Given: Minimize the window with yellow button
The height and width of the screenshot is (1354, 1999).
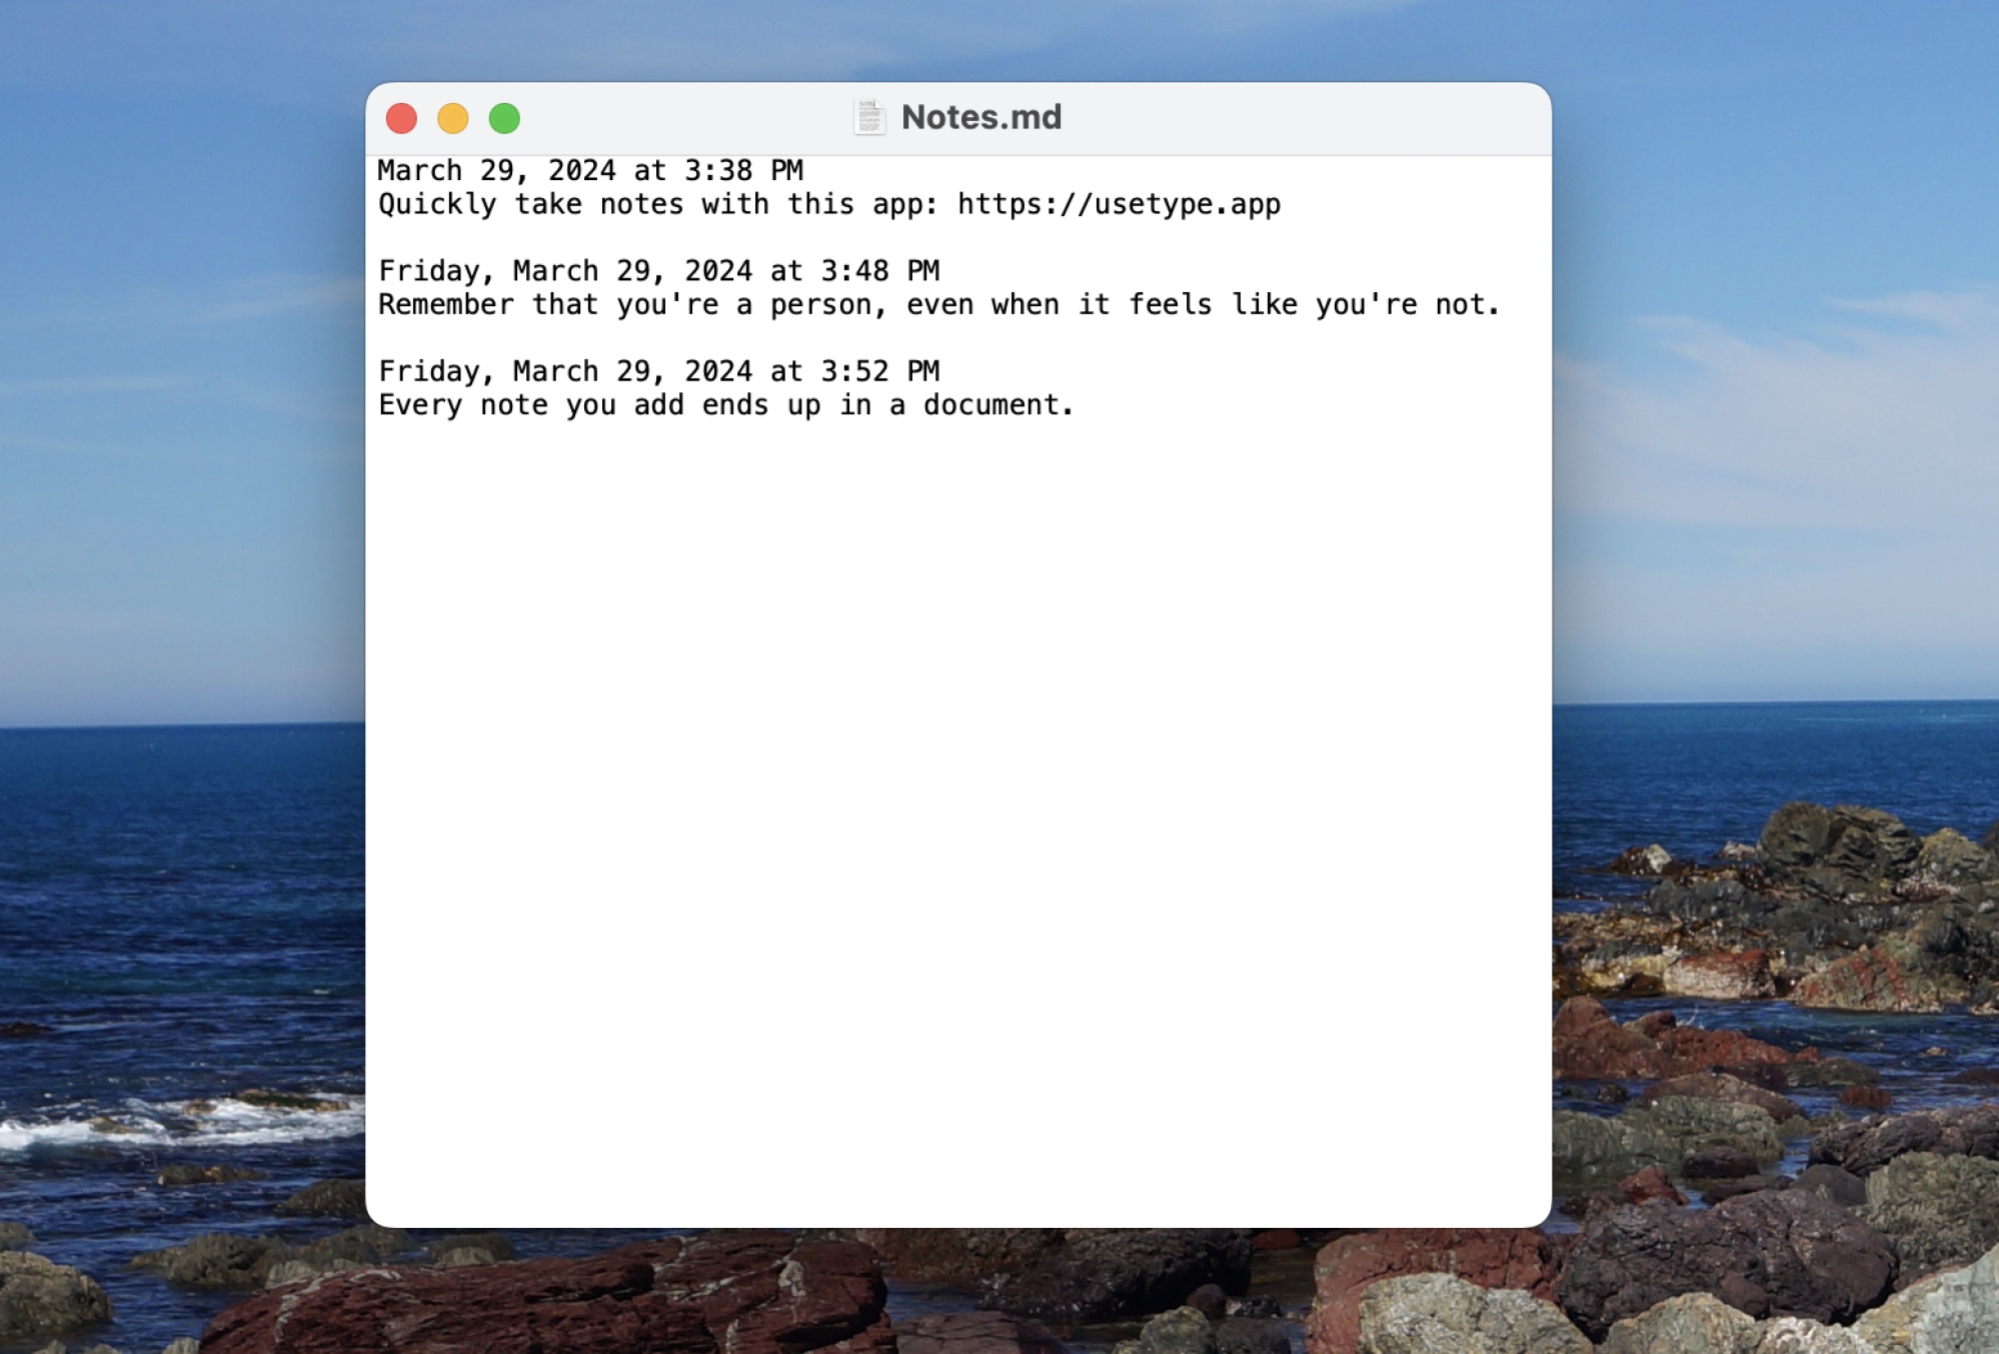Looking at the screenshot, I should [x=453, y=119].
